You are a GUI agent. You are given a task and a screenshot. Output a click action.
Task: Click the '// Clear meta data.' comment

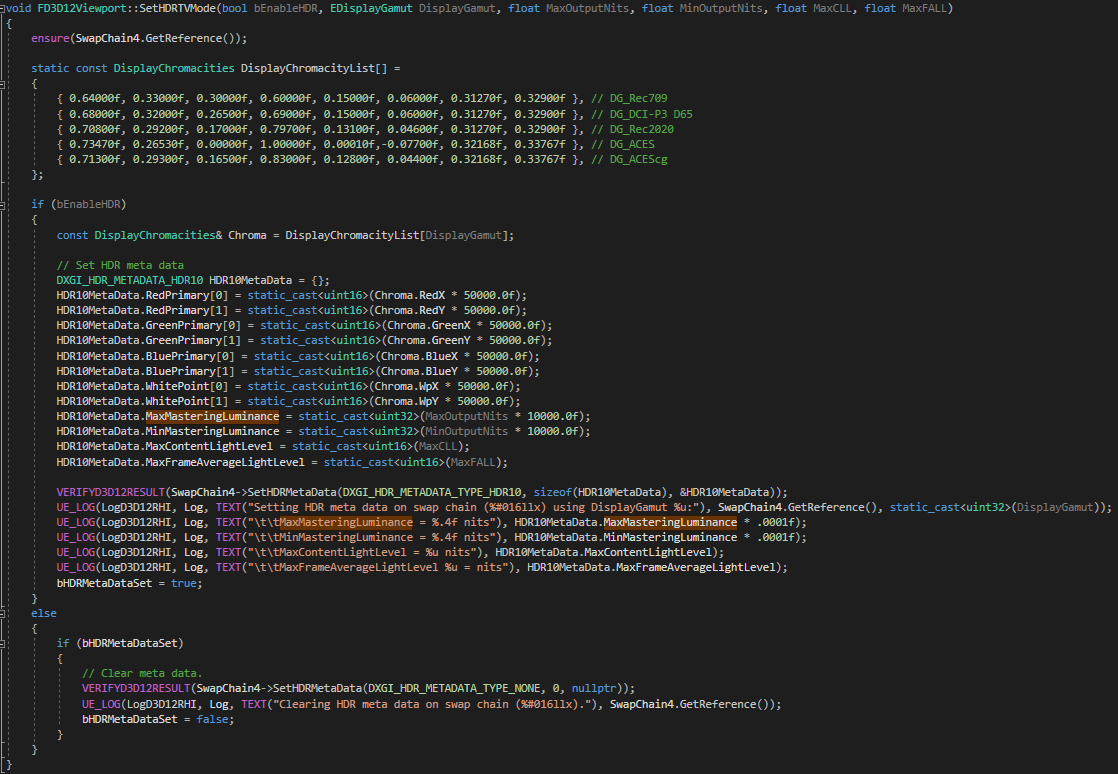[142, 673]
